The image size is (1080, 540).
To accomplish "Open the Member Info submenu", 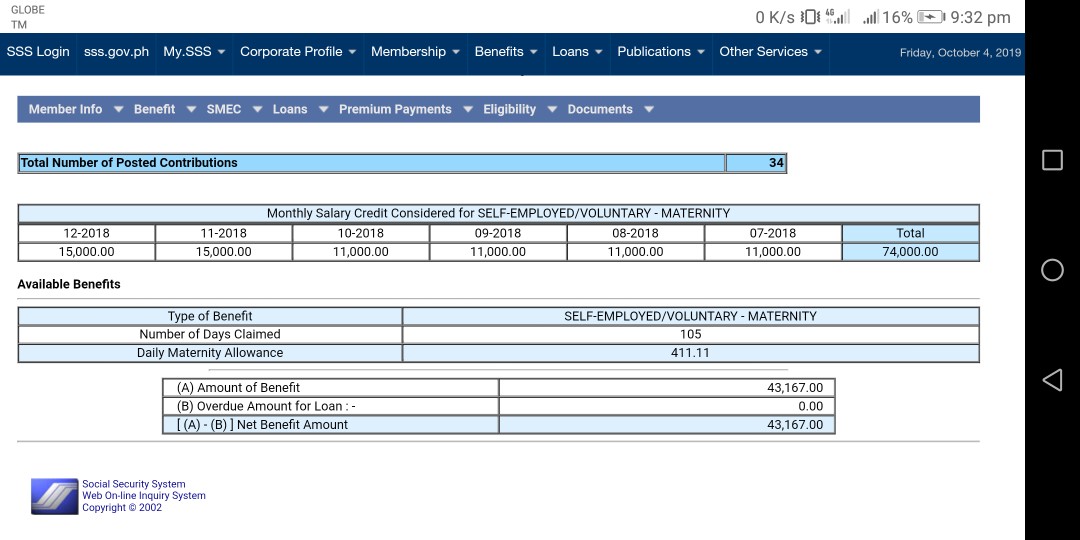I will (x=65, y=109).
